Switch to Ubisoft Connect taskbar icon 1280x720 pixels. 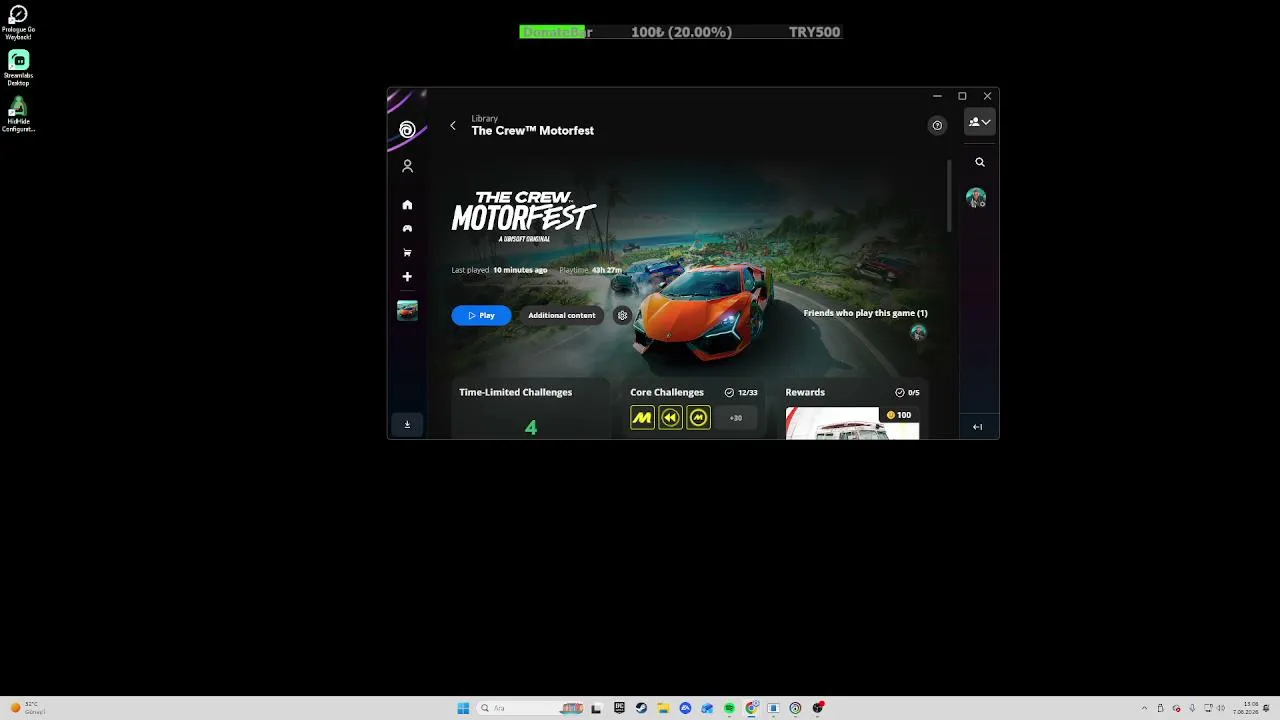pos(795,708)
